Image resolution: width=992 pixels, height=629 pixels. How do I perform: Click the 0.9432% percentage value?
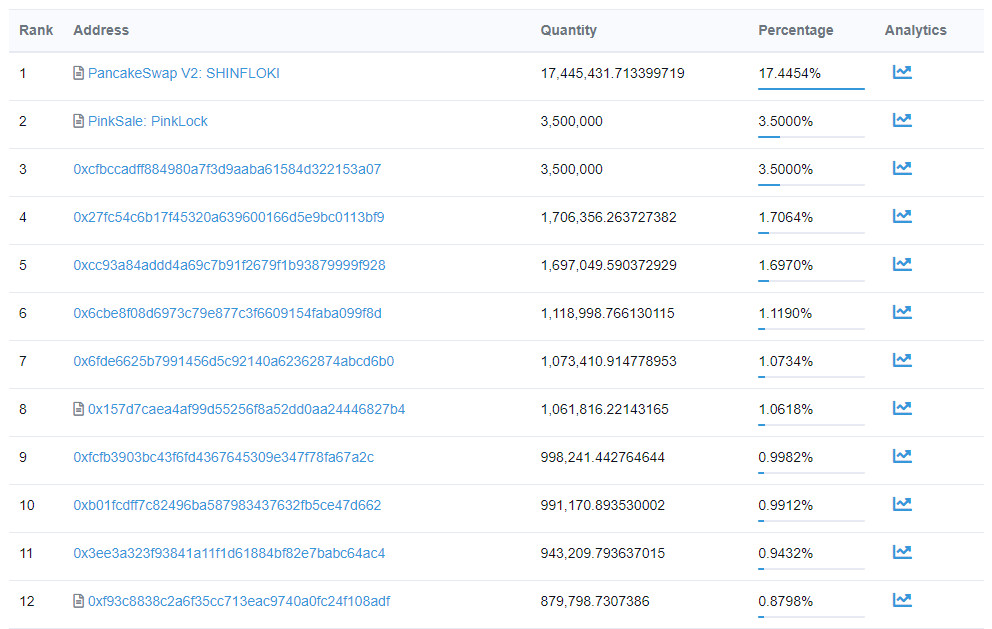point(786,554)
